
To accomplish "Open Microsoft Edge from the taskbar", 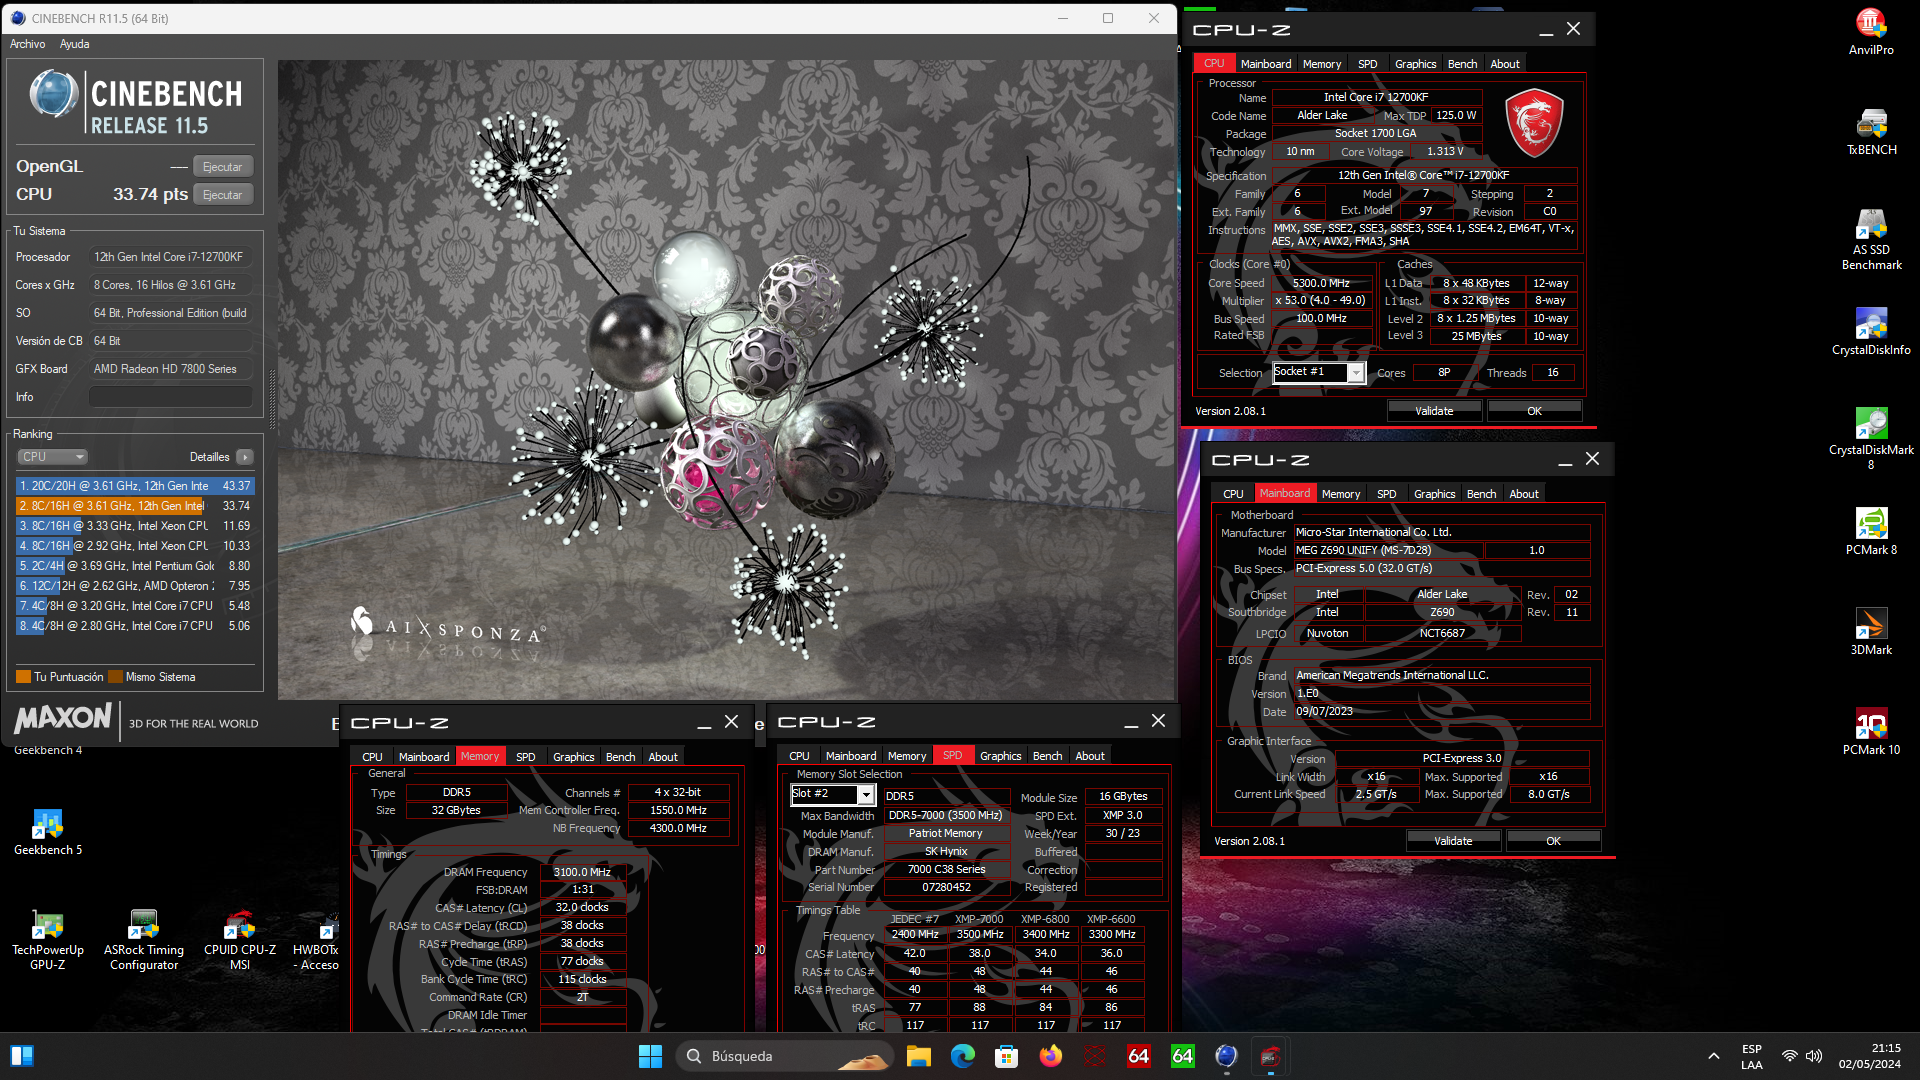I will pos(962,1056).
